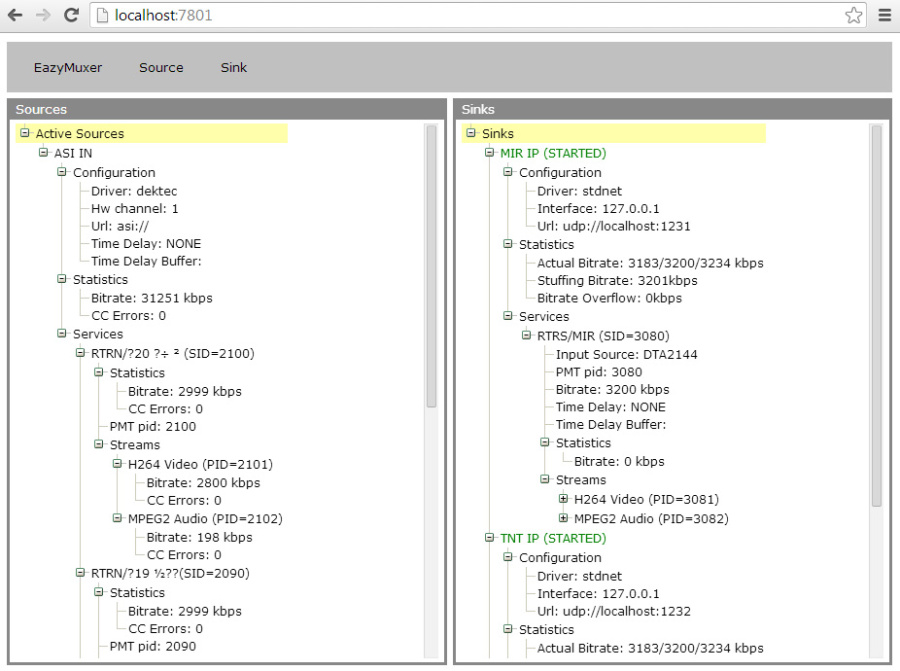
Task: Collapse MIR IP Configuration section
Action: [x=508, y=172]
